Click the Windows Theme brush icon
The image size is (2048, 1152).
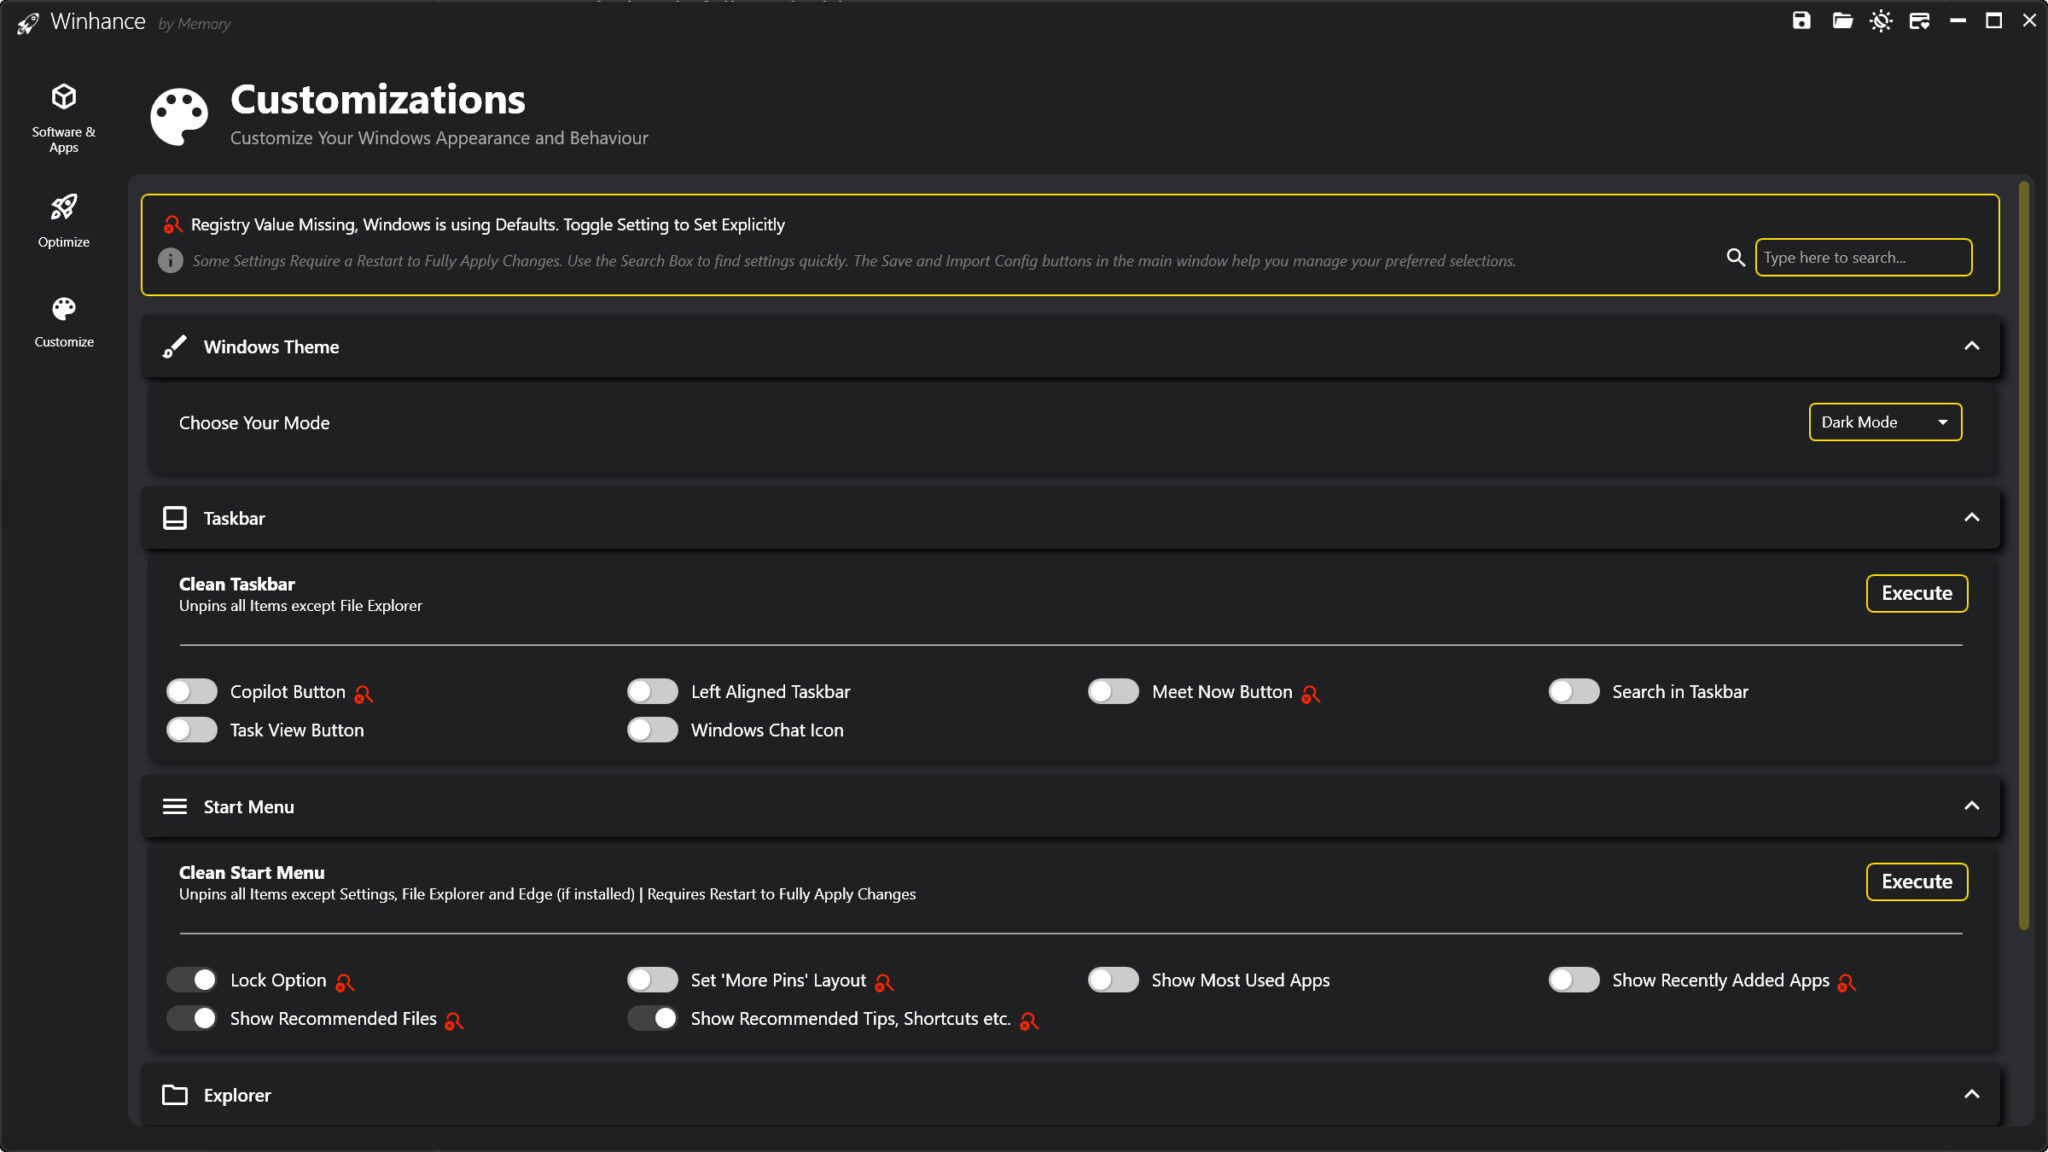tap(173, 346)
